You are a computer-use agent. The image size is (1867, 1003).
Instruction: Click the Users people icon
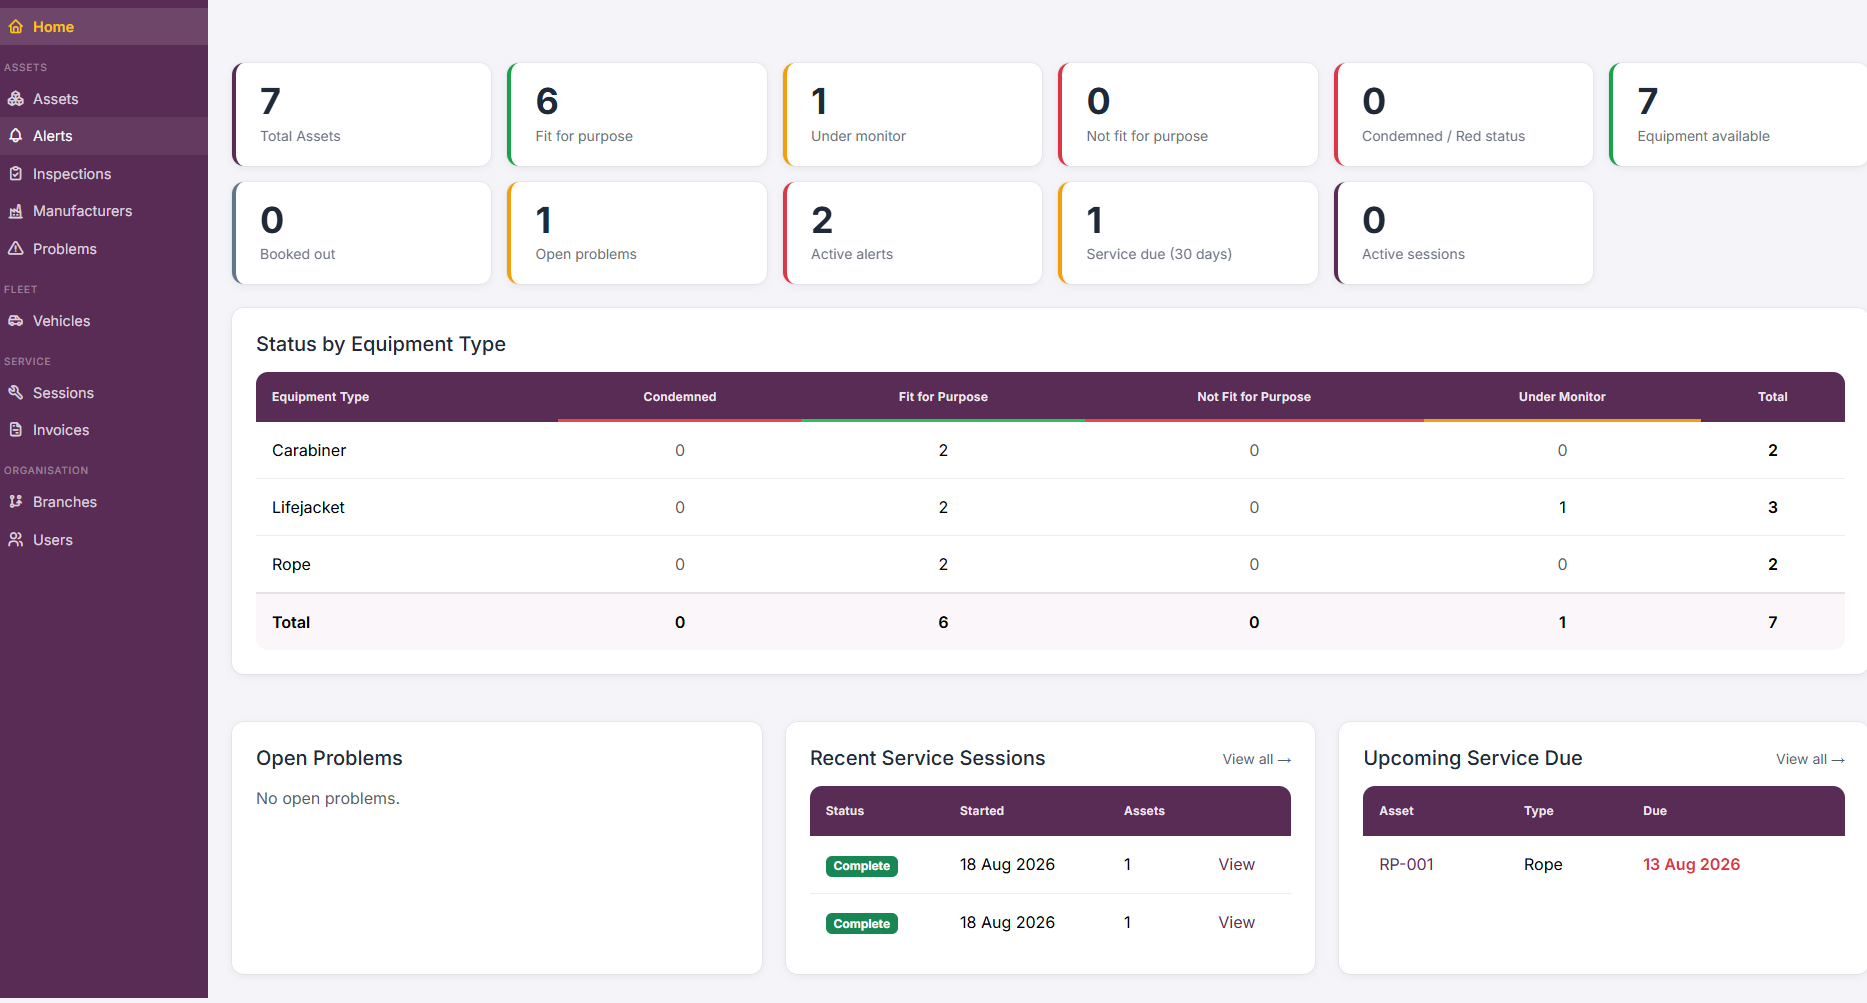16,540
